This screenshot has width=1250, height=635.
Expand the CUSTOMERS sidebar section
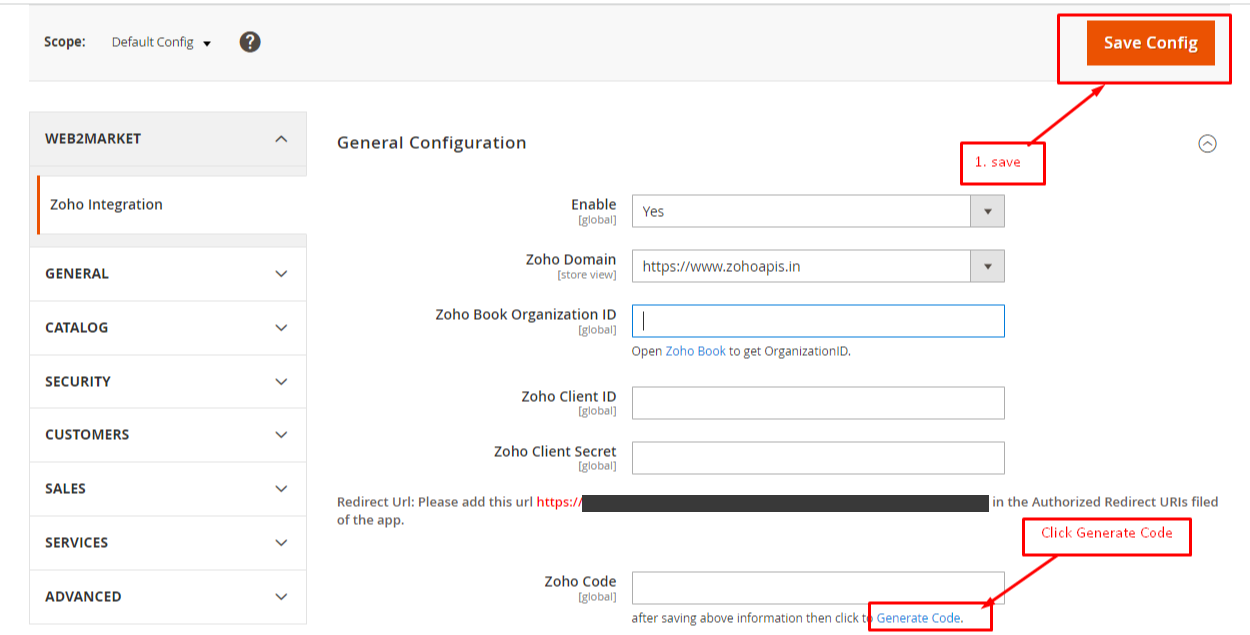[168, 435]
